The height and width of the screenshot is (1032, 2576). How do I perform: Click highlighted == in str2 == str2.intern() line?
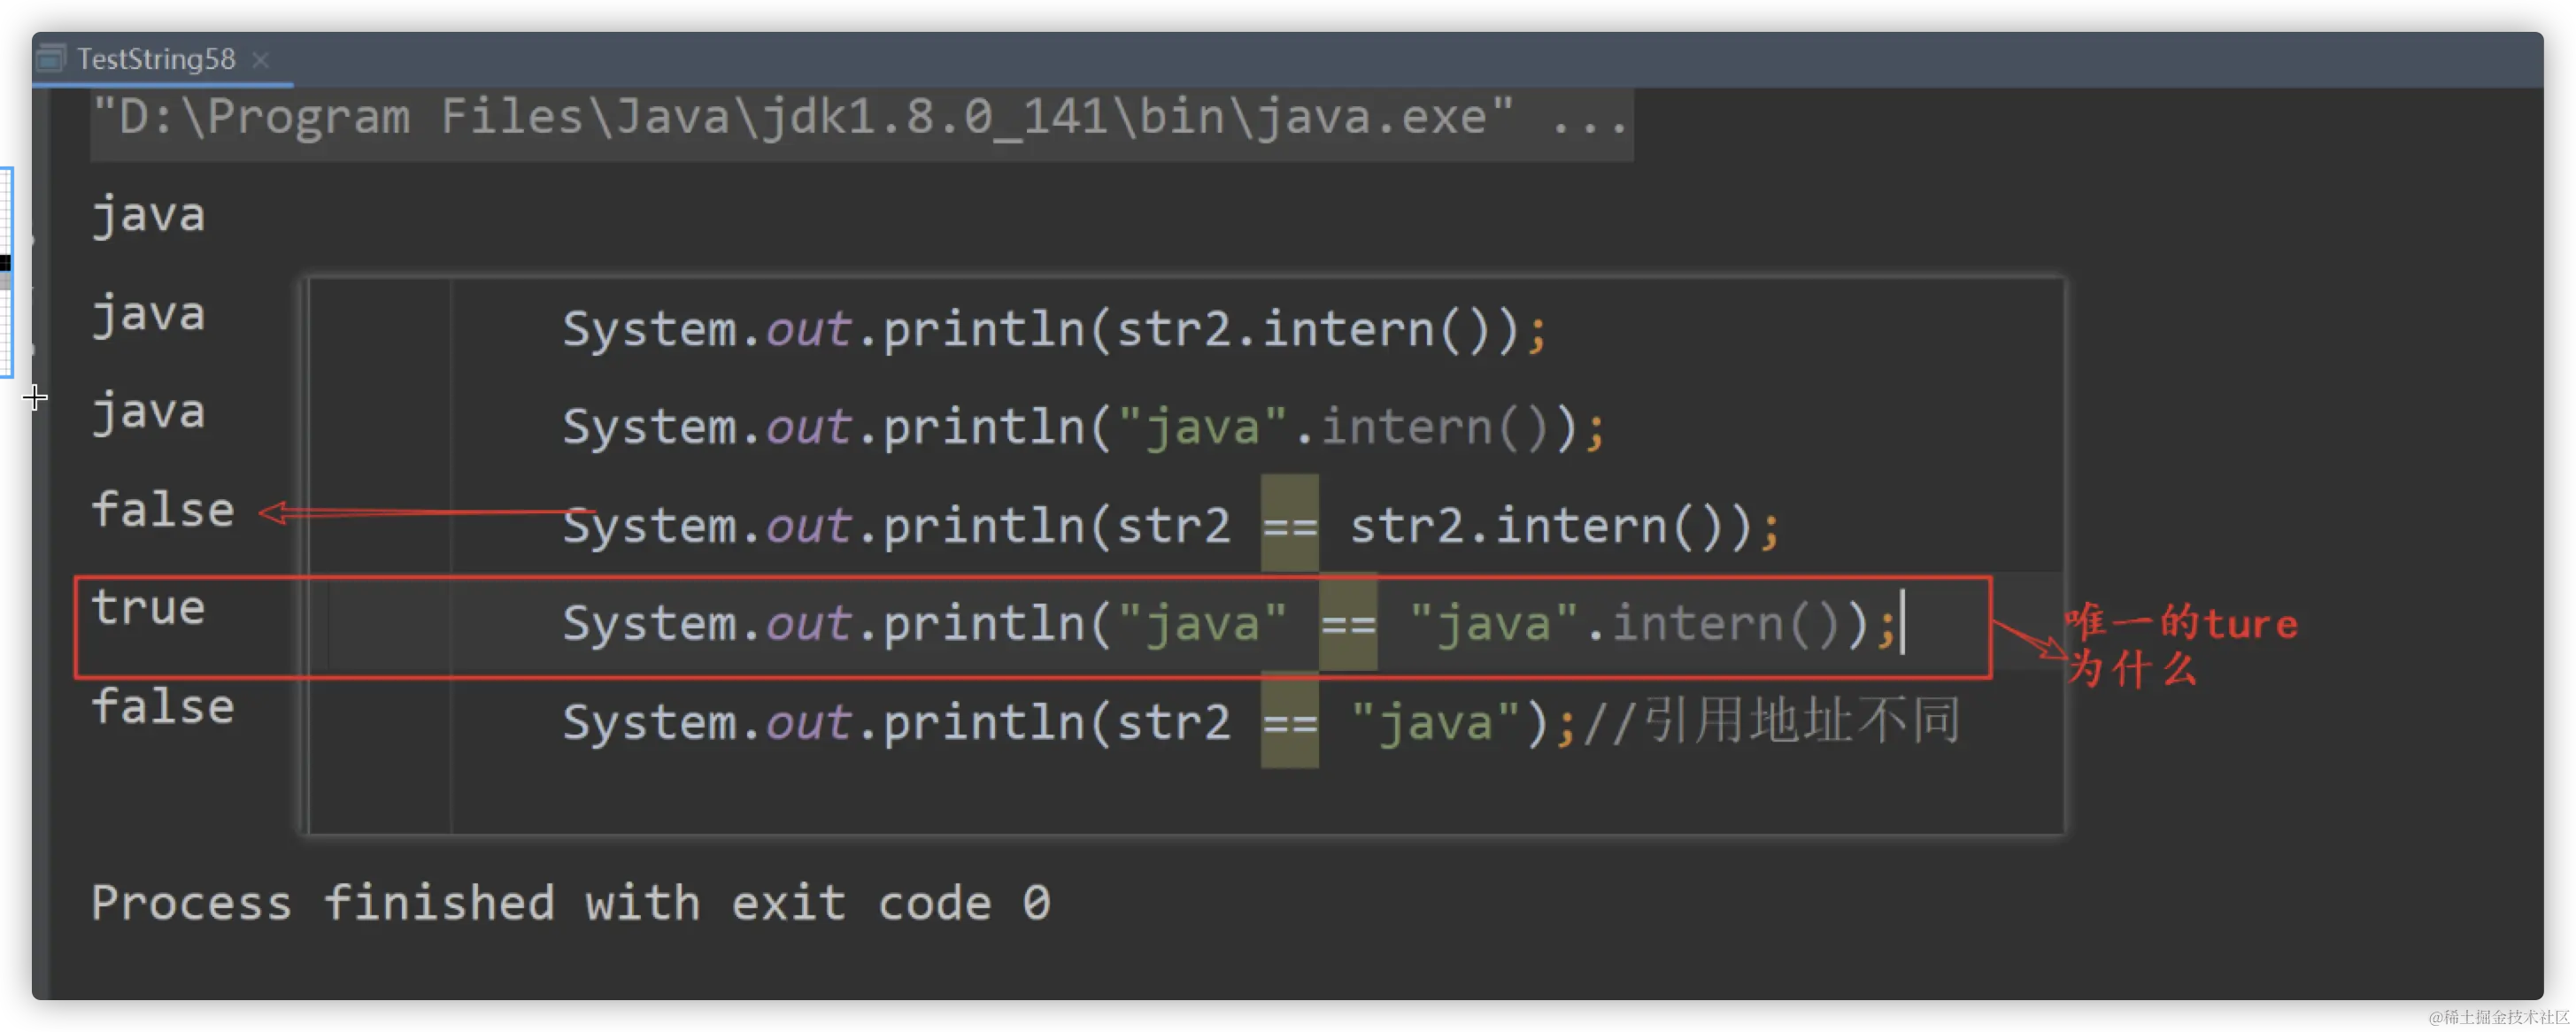(1289, 525)
